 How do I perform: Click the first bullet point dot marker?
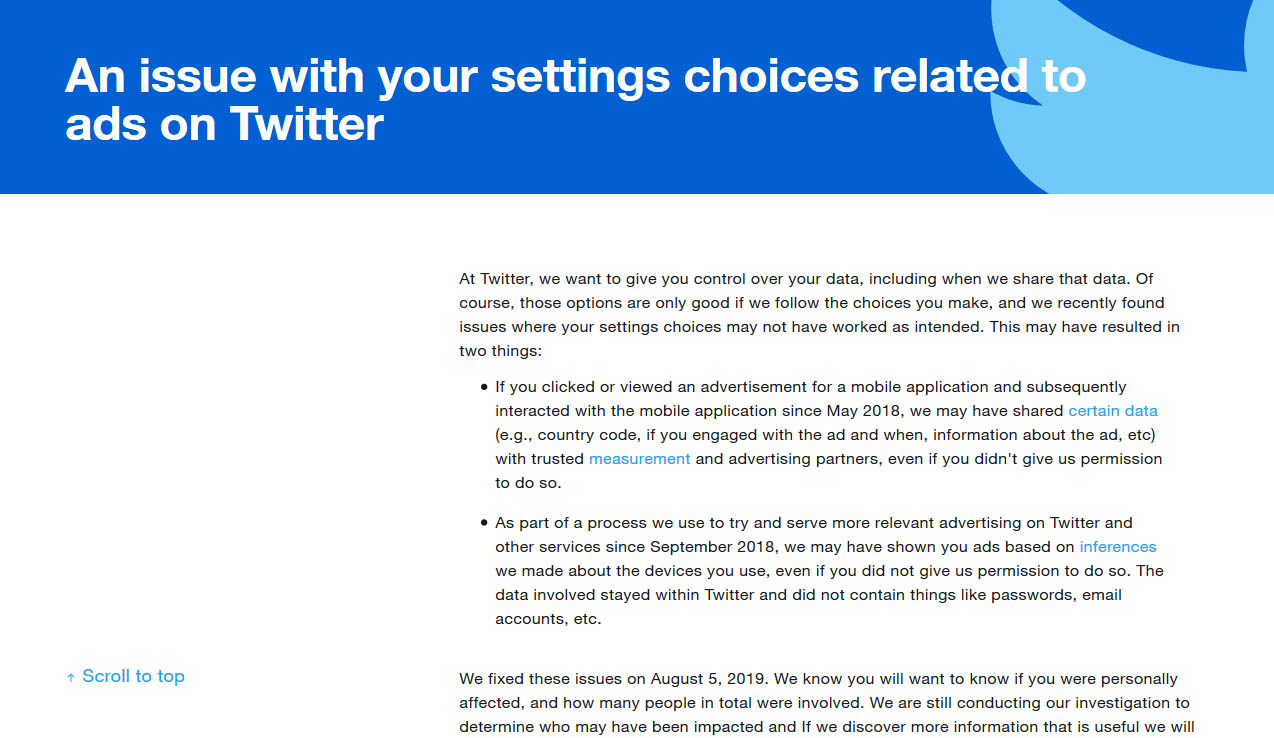coord(484,387)
